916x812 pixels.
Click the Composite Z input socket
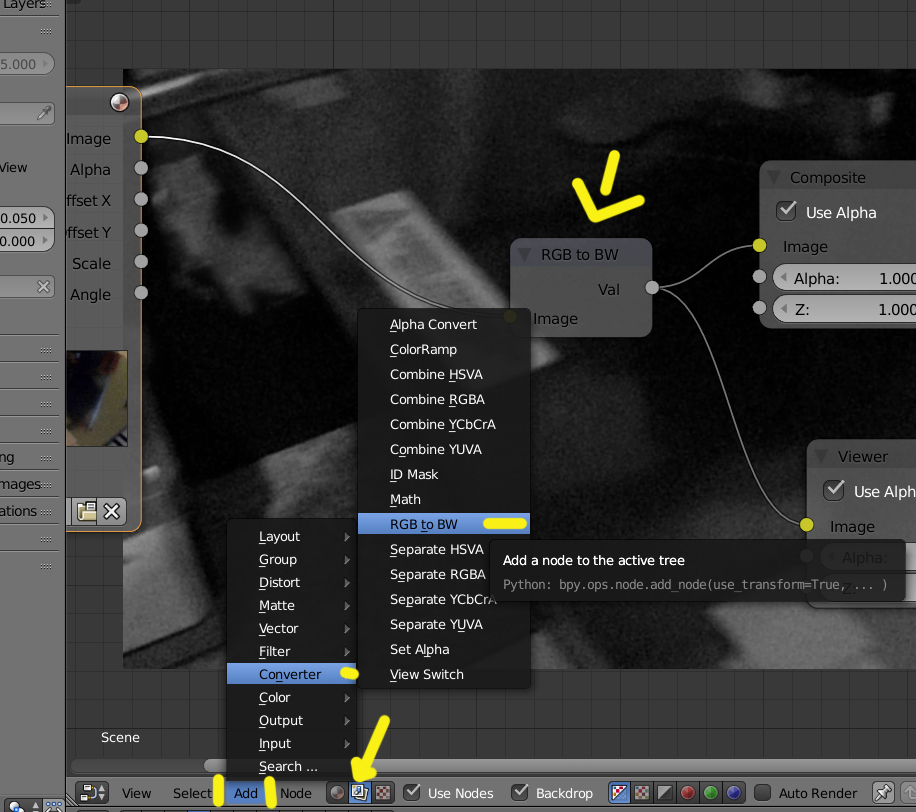click(759, 307)
